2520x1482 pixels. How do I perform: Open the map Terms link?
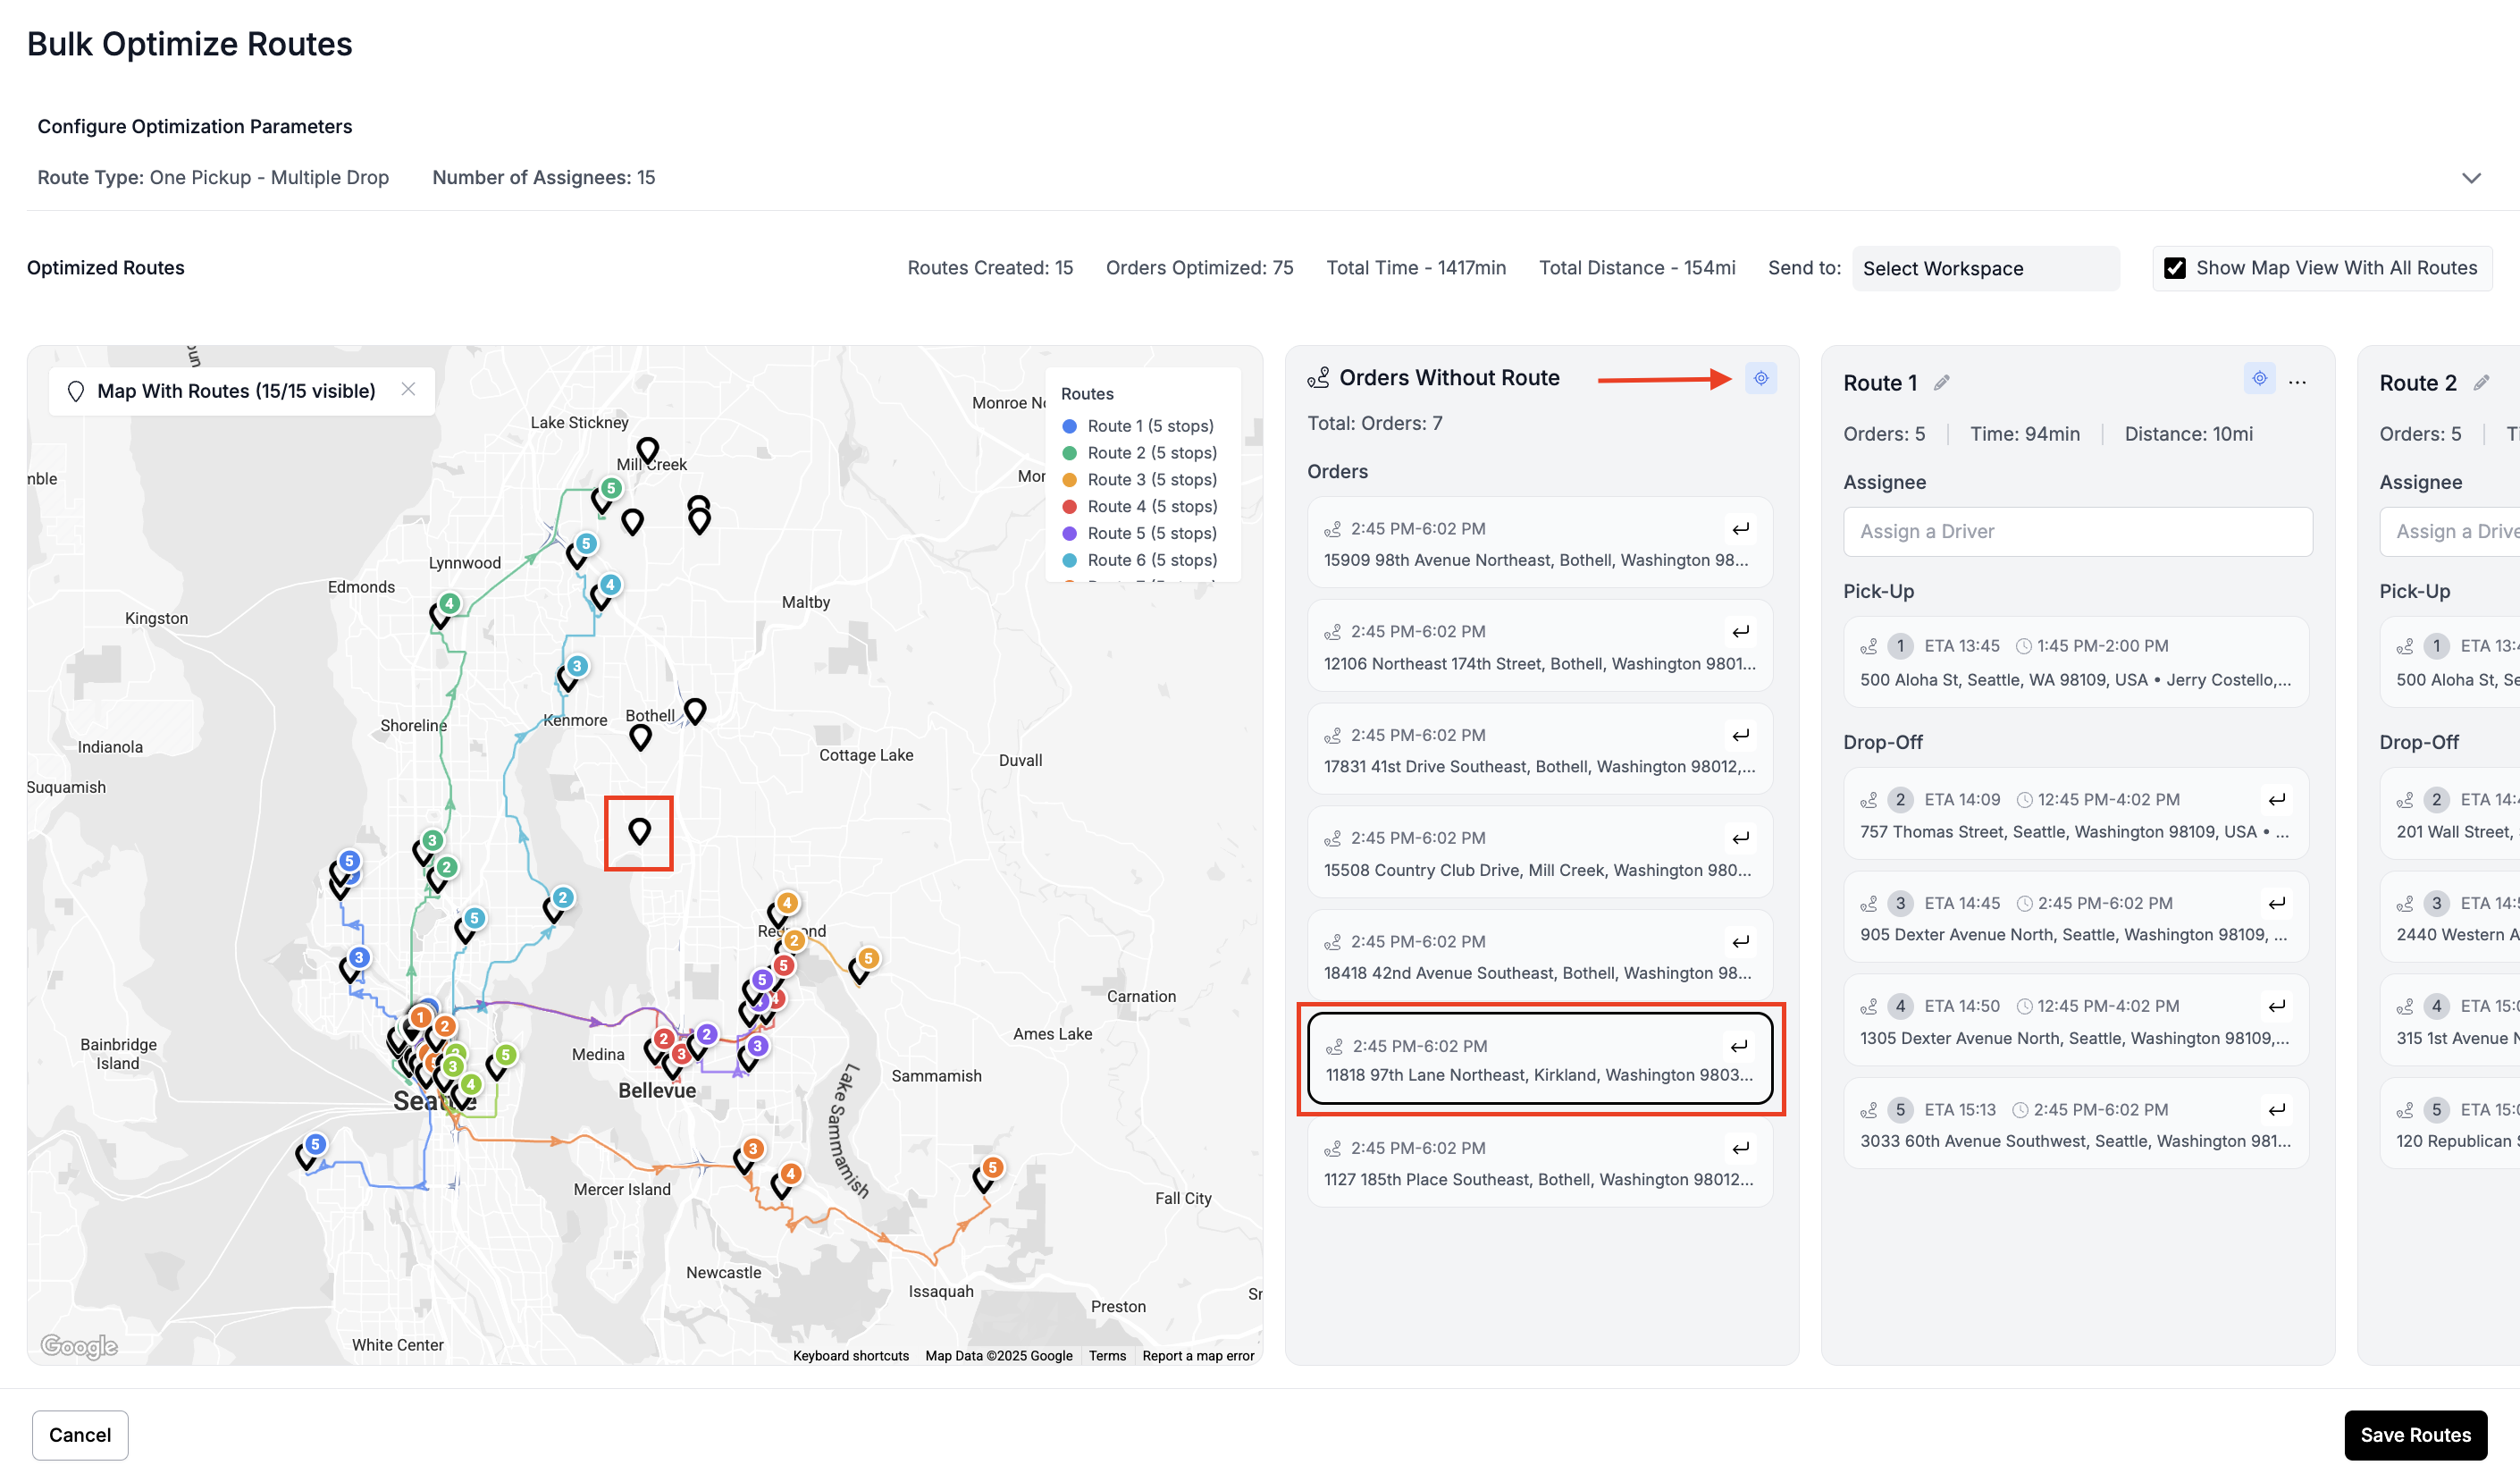(x=1106, y=1356)
